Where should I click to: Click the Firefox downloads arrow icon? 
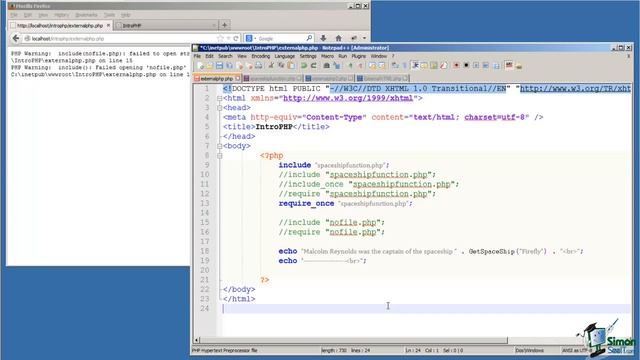pos(323,38)
